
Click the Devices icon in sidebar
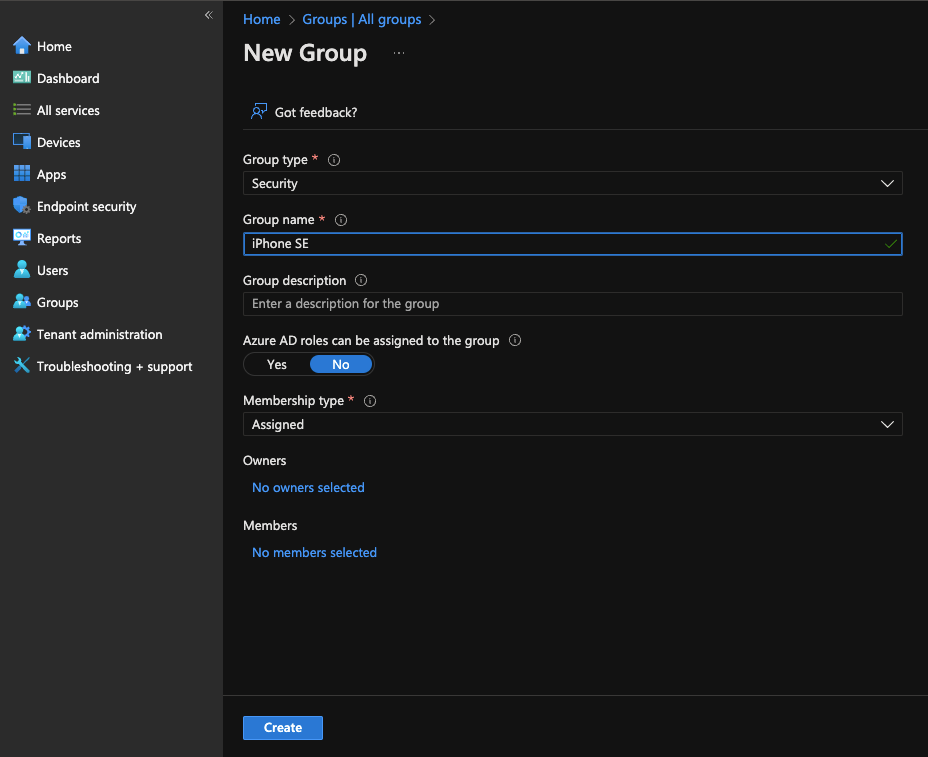21,142
